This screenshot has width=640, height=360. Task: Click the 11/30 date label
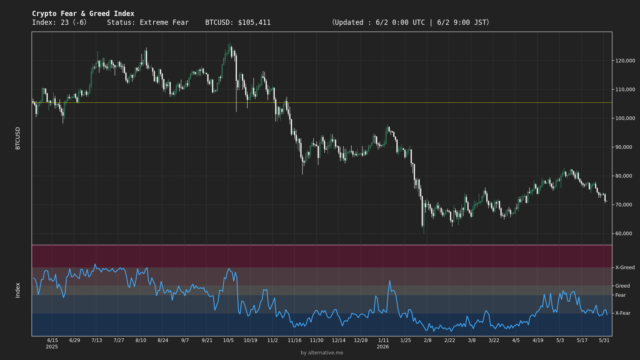(317, 340)
